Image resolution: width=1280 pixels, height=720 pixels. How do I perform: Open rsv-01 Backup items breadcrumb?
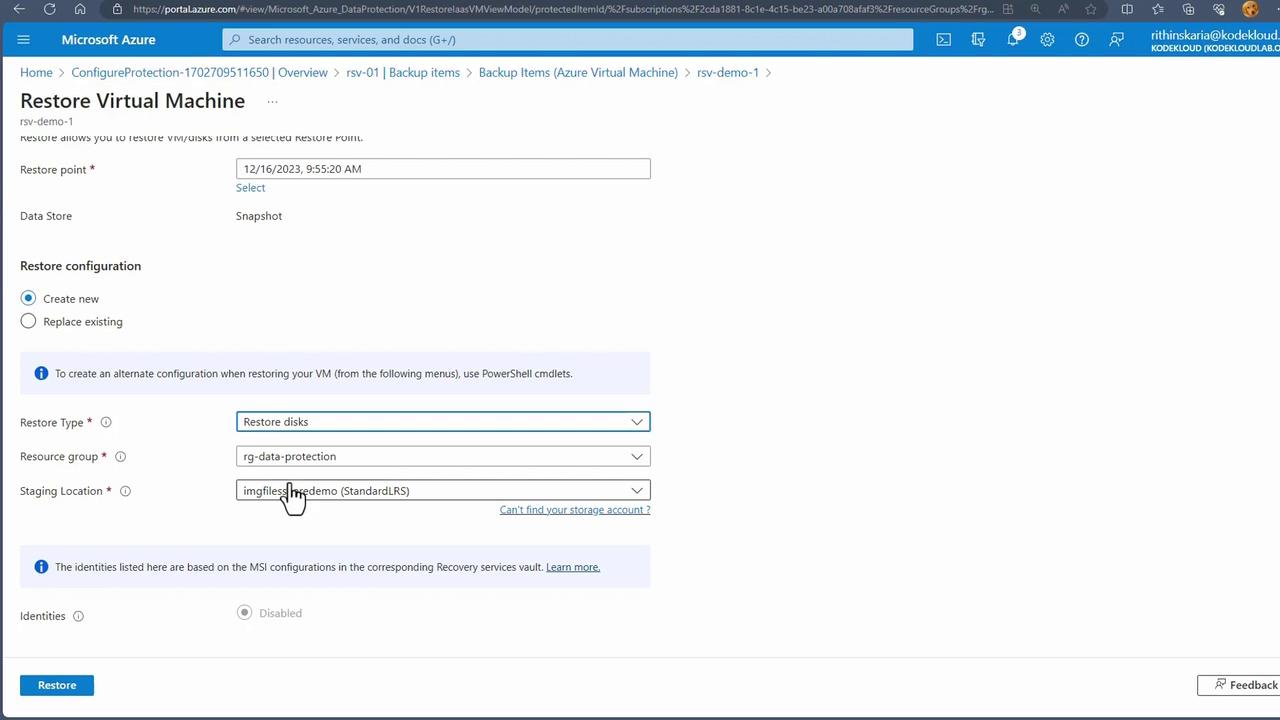coord(403,73)
